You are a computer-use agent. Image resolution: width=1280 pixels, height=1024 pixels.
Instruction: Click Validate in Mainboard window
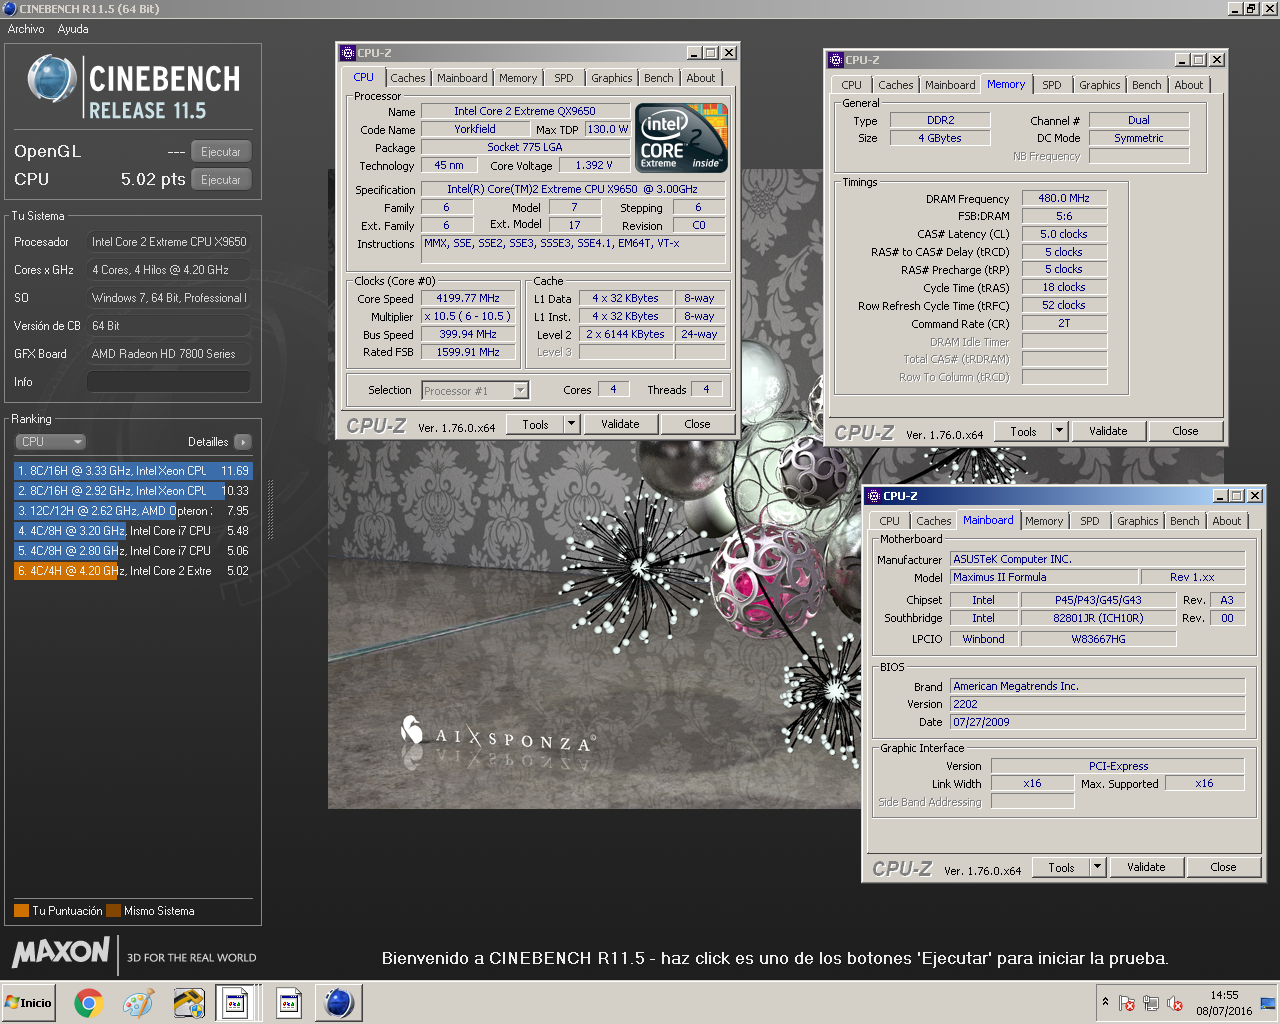click(x=1146, y=868)
